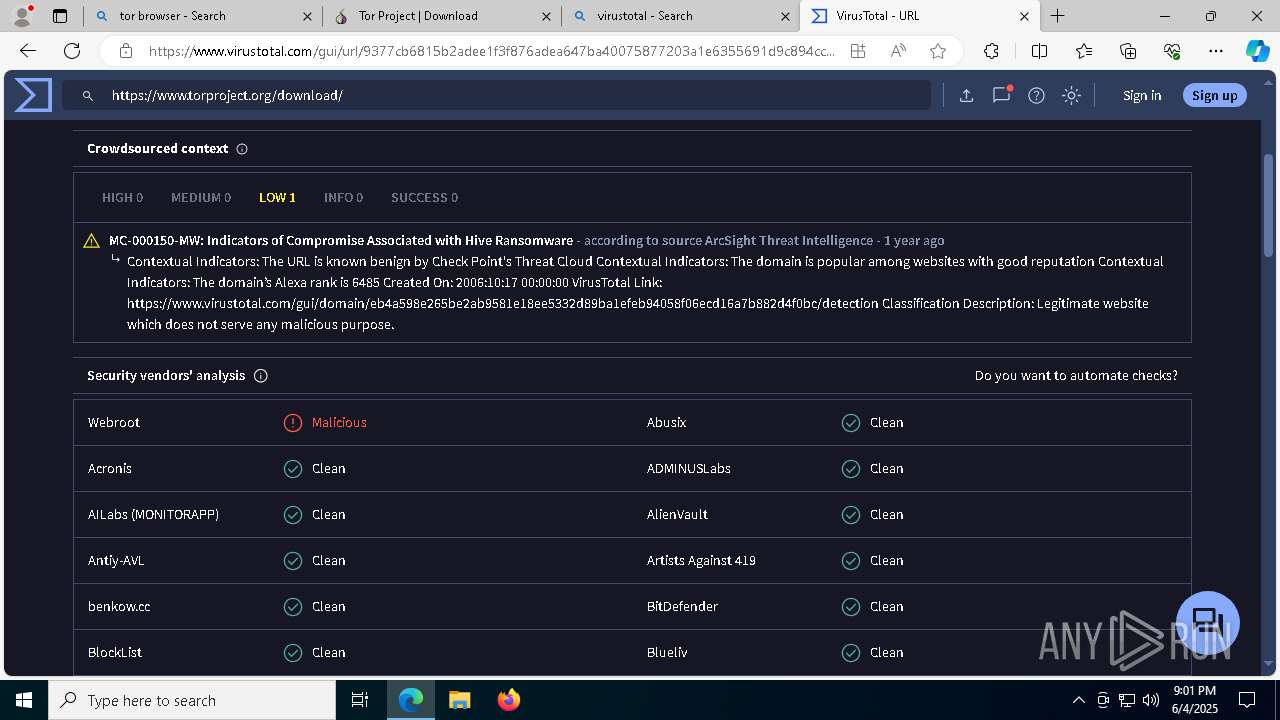Open the help question mark icon

coord(1036,95)
